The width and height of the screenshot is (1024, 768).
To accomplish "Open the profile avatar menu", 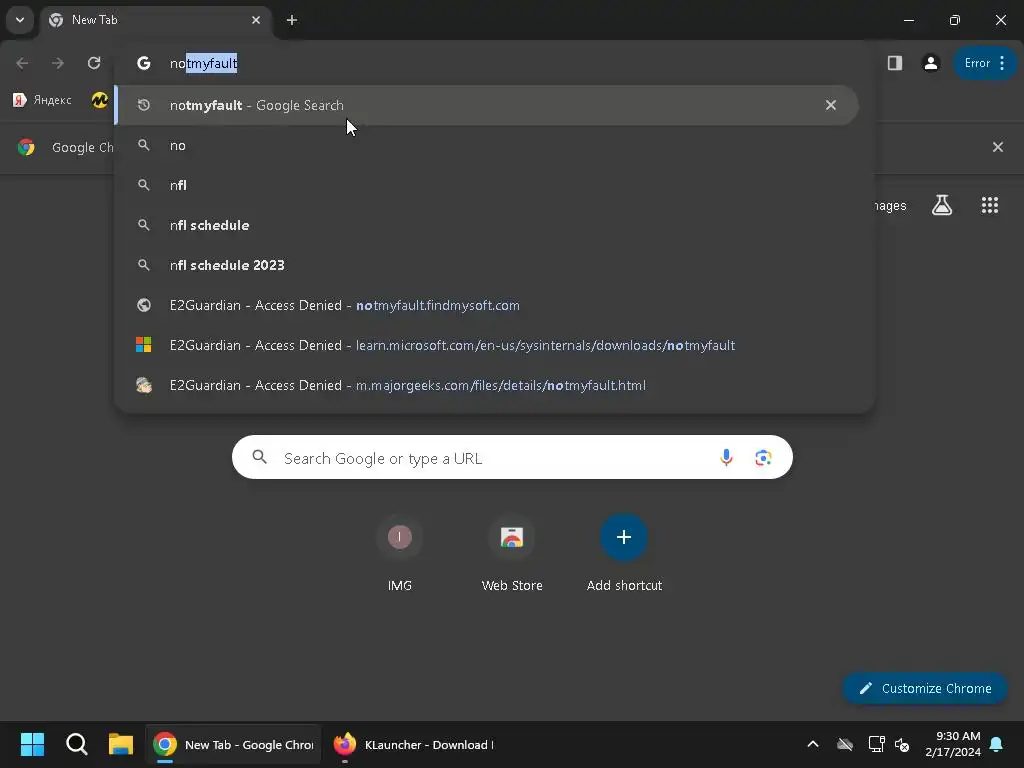I will pos(931,63).
